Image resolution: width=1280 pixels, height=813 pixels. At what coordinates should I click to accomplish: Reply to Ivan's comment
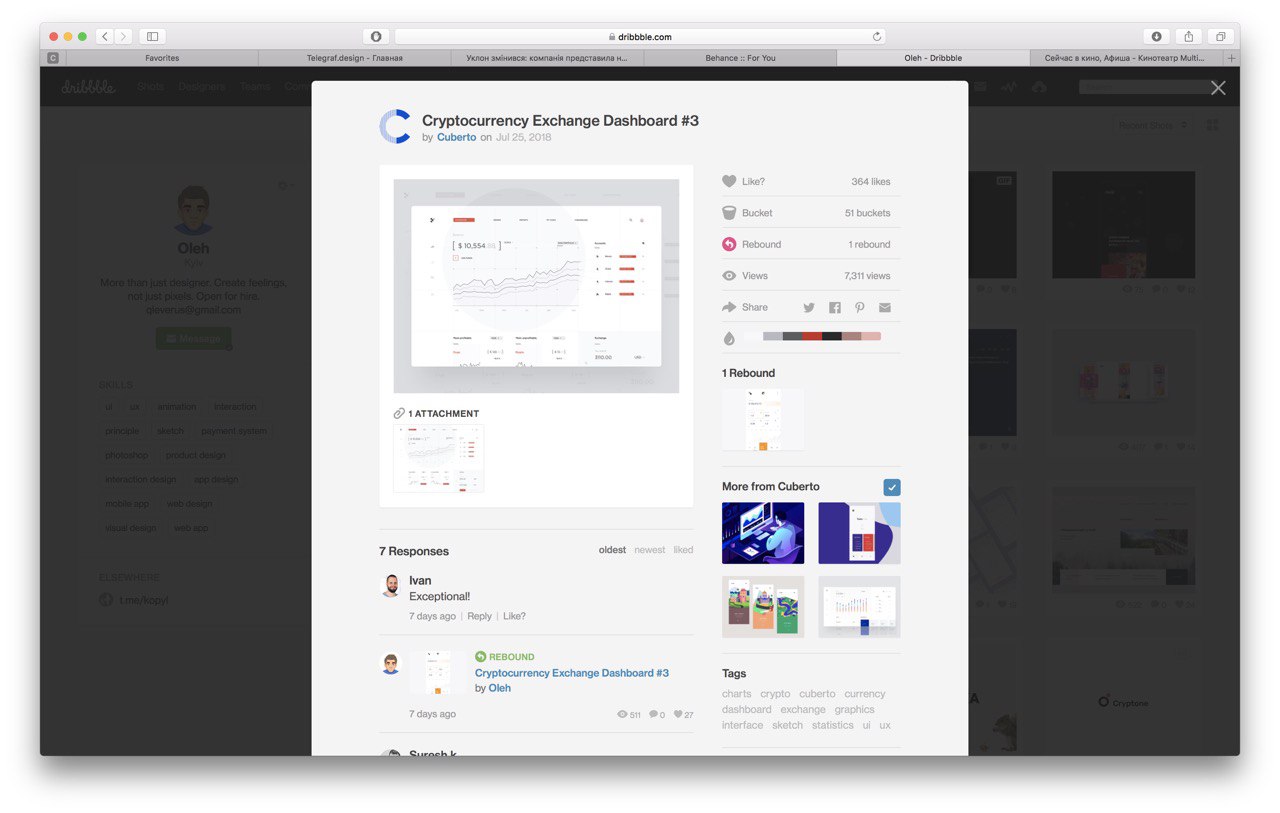pos(479,616)
